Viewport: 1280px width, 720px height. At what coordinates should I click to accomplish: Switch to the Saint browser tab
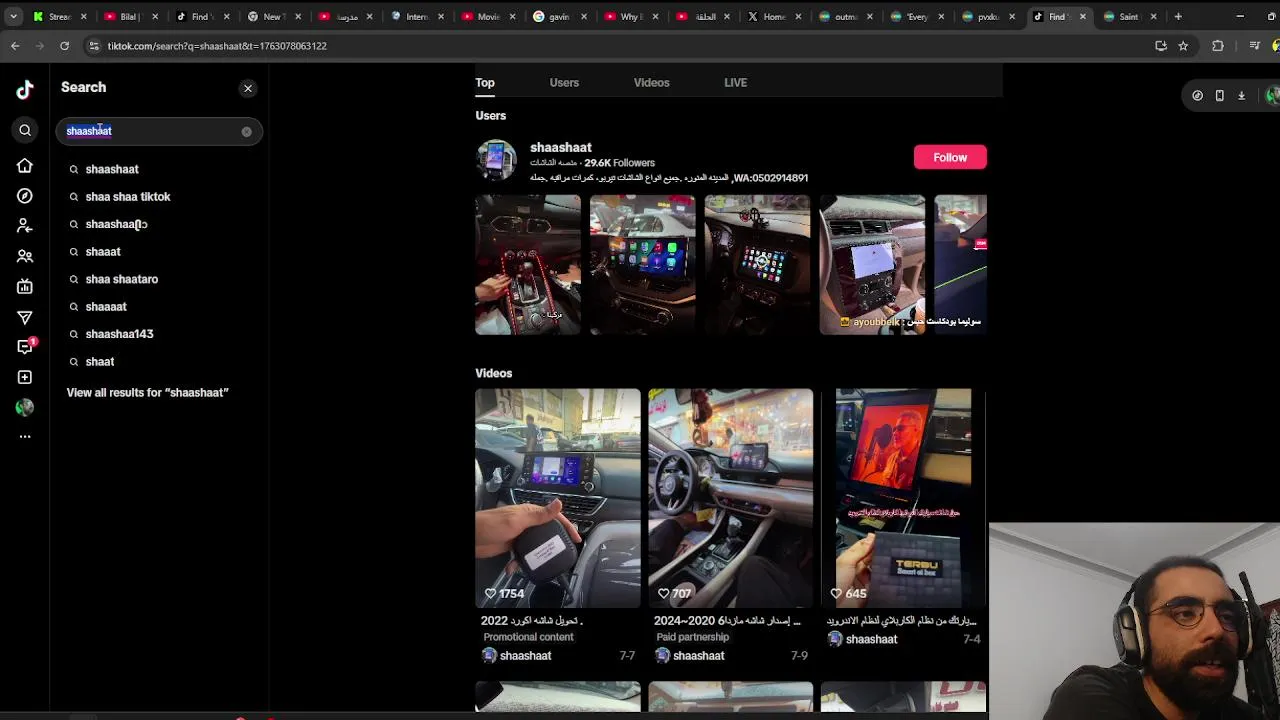1129,17
